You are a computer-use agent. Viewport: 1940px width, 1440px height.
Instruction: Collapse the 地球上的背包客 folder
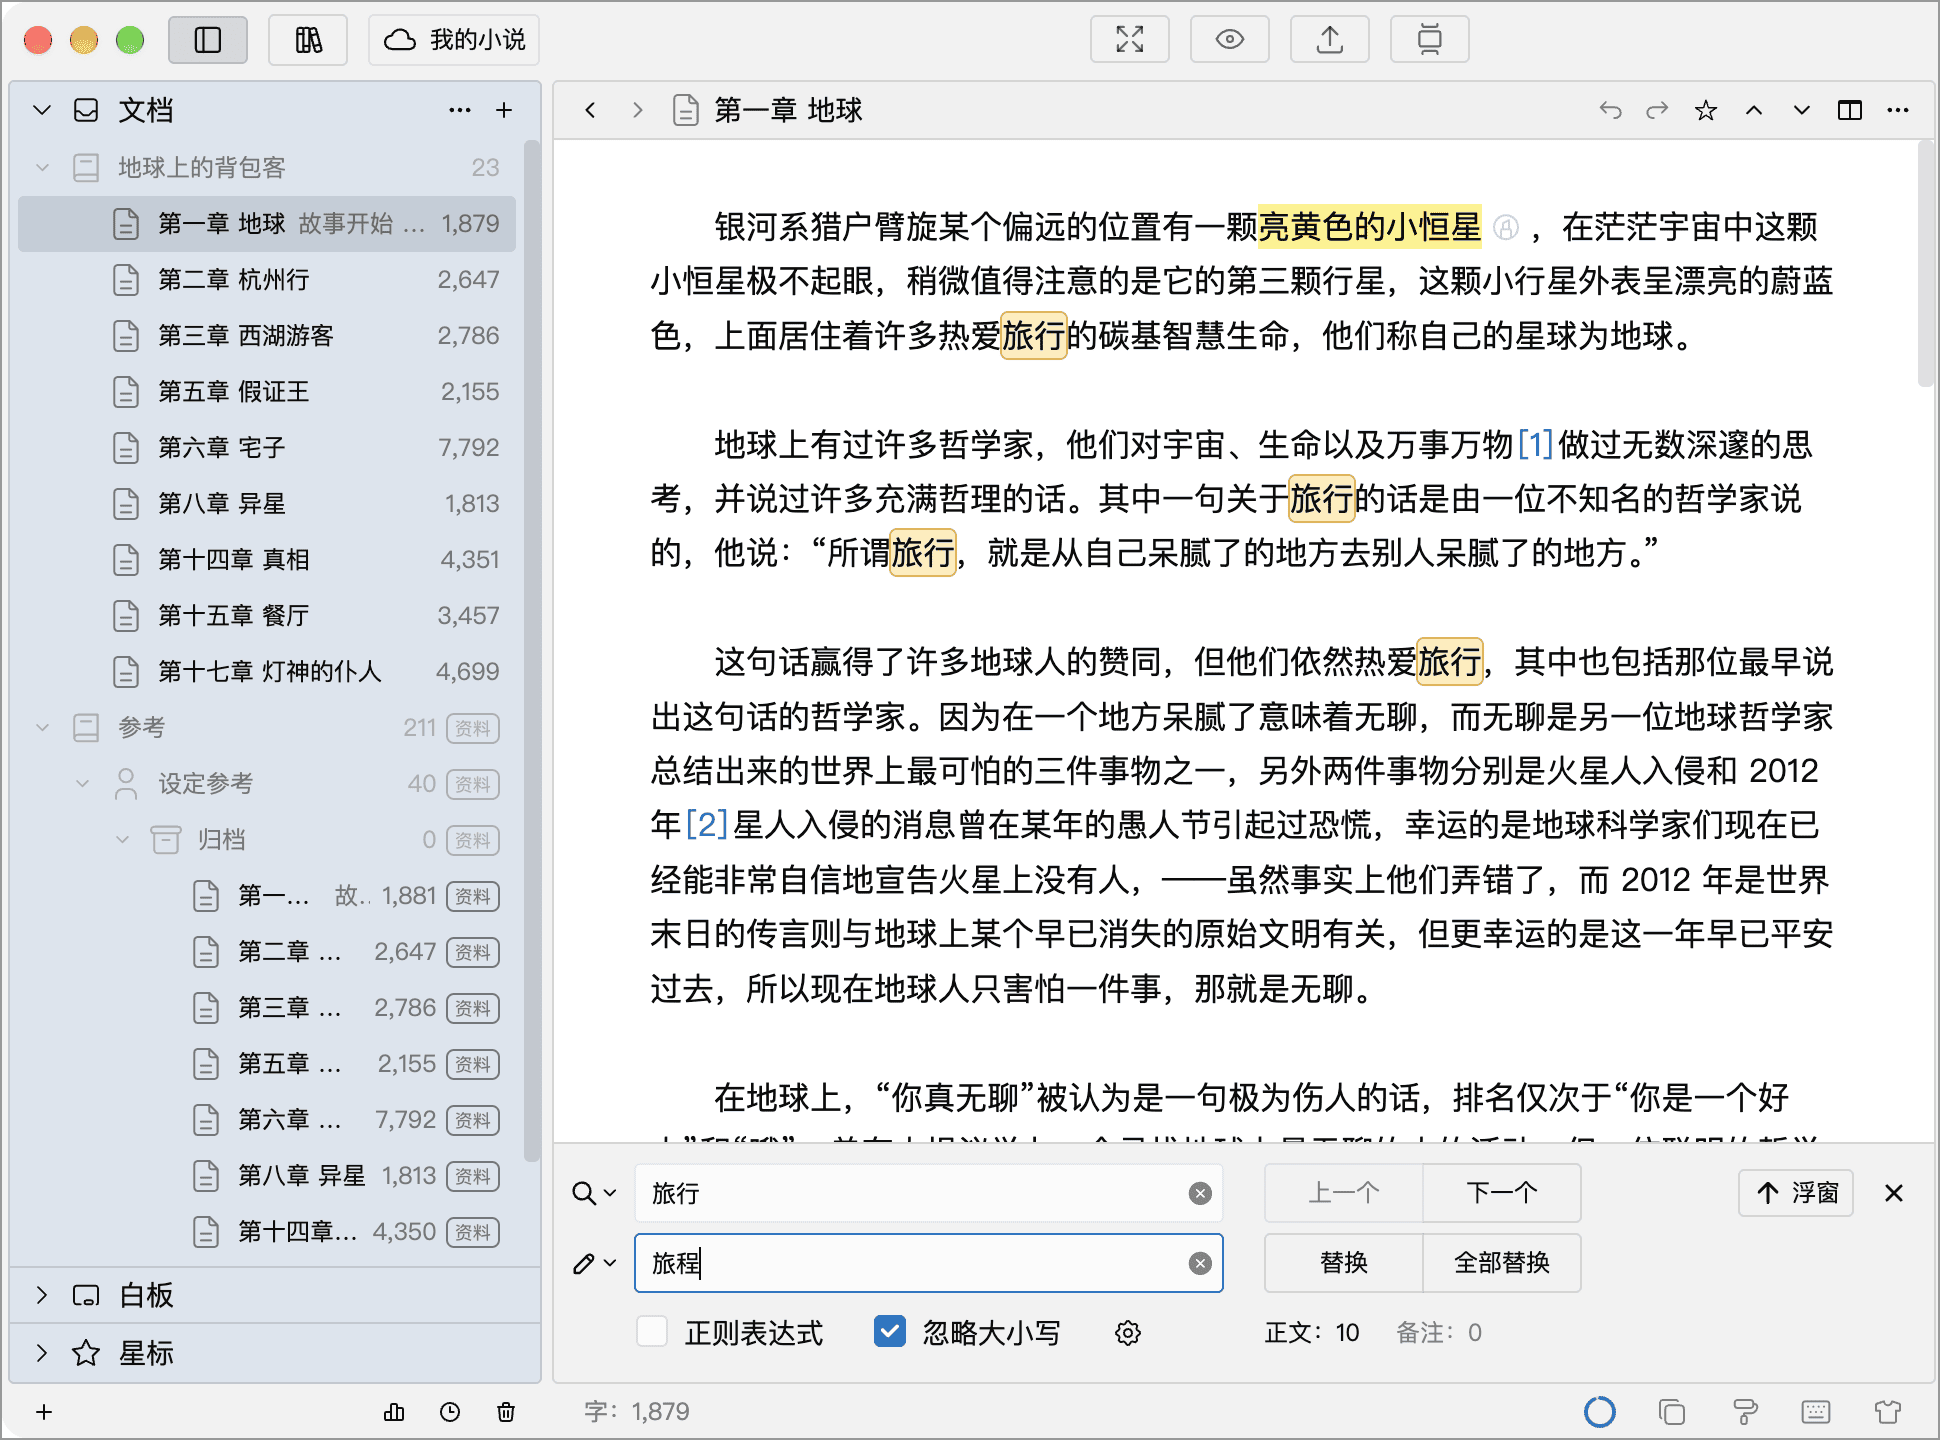click(42, 167)
